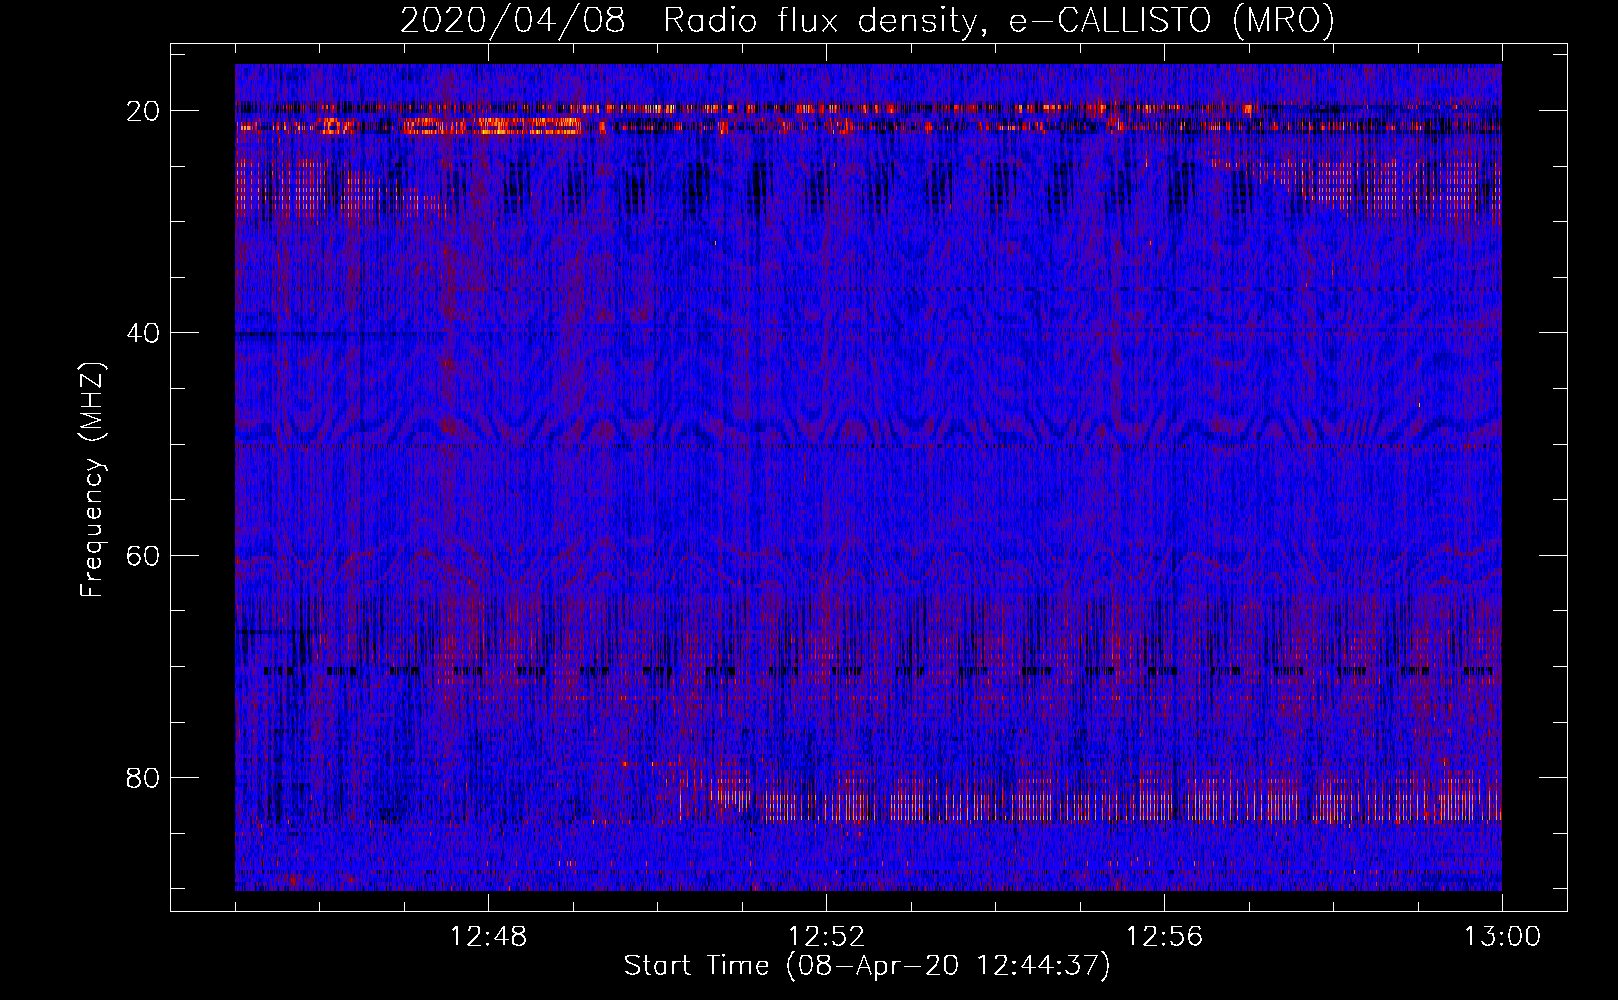Click the 12:52 time tick label
This screenshot has width=1618, height=1000.
(x=827, y=937)
